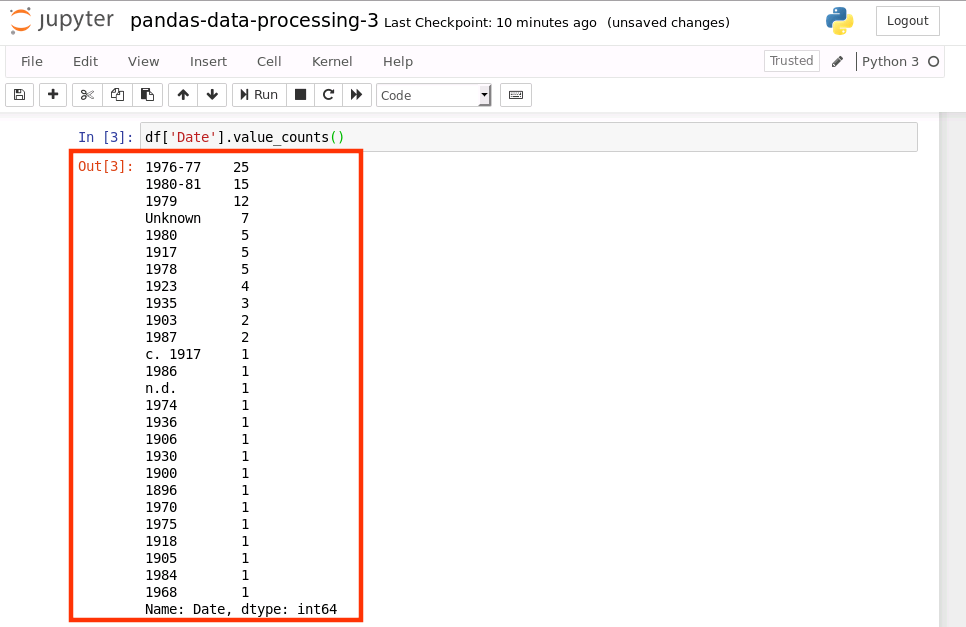Click the Jupyter logo
Viewport: 966px width, 627px height.
pos(62,20)
